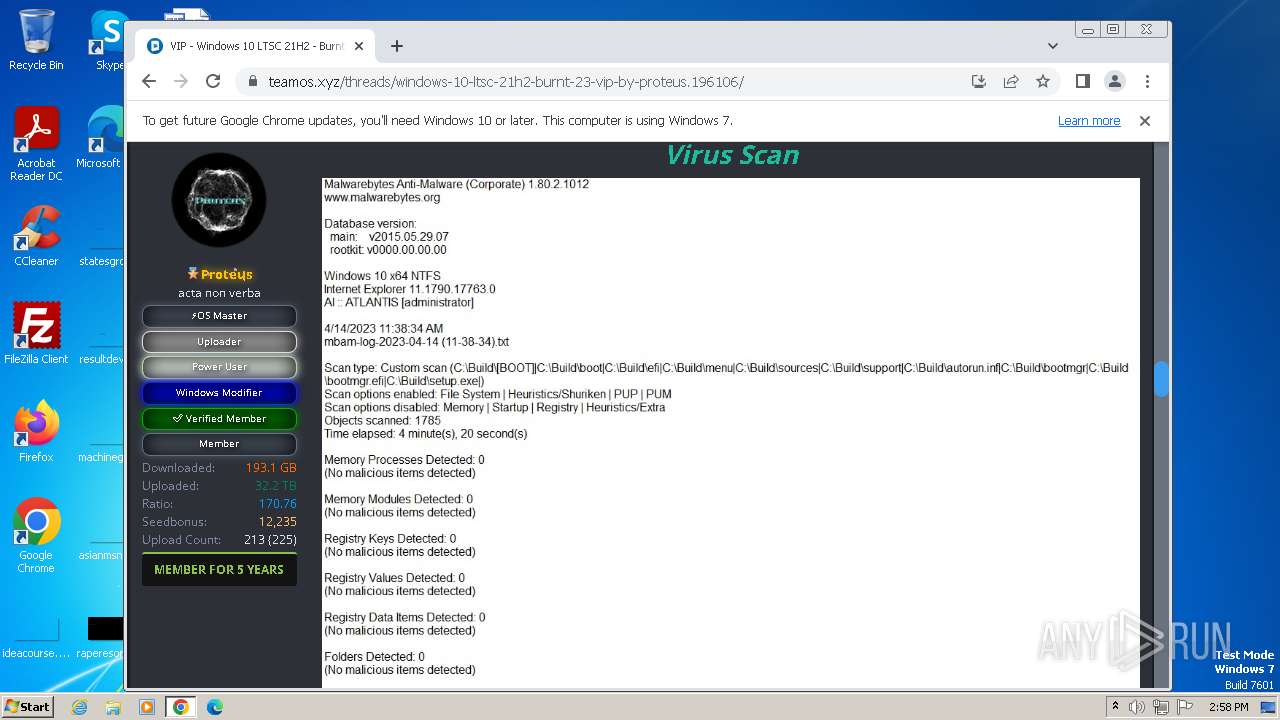Viewport: 1280px width, 720px height.
Task: Open the CCleaner desktop icon
Action: (36, 237)
